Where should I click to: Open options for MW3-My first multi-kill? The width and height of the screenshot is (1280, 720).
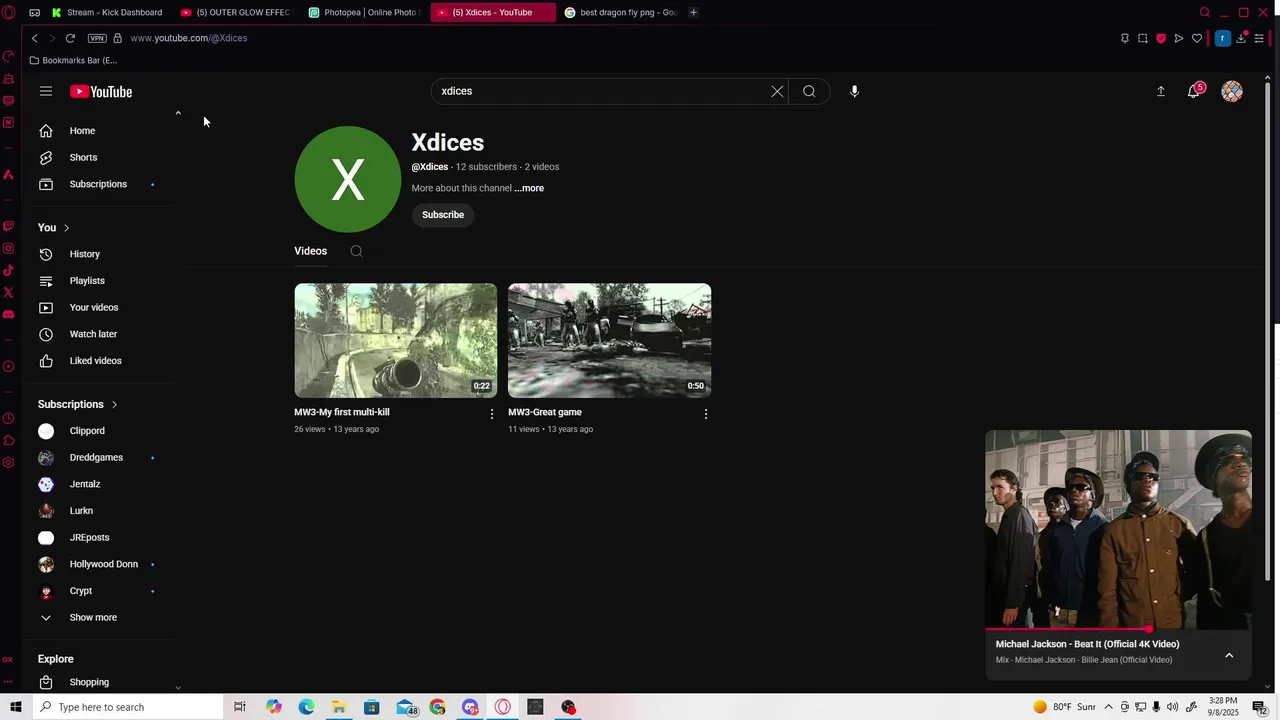pos(491,414)
